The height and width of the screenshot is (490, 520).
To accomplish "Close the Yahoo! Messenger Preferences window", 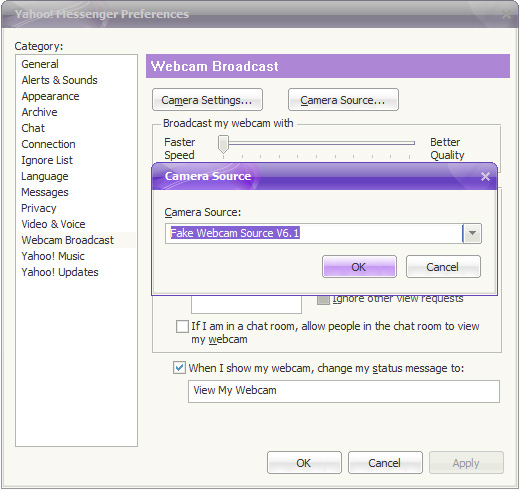I will point(506,14).
